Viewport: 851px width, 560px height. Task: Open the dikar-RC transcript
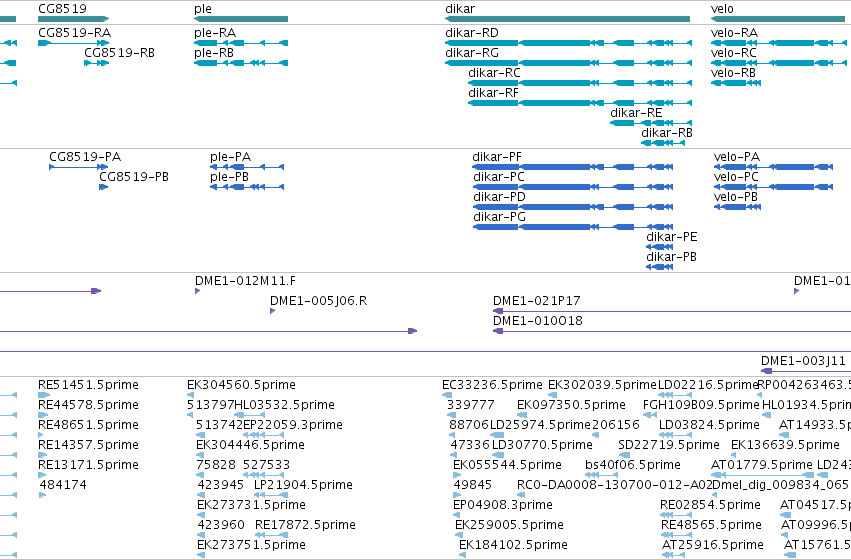580,83
